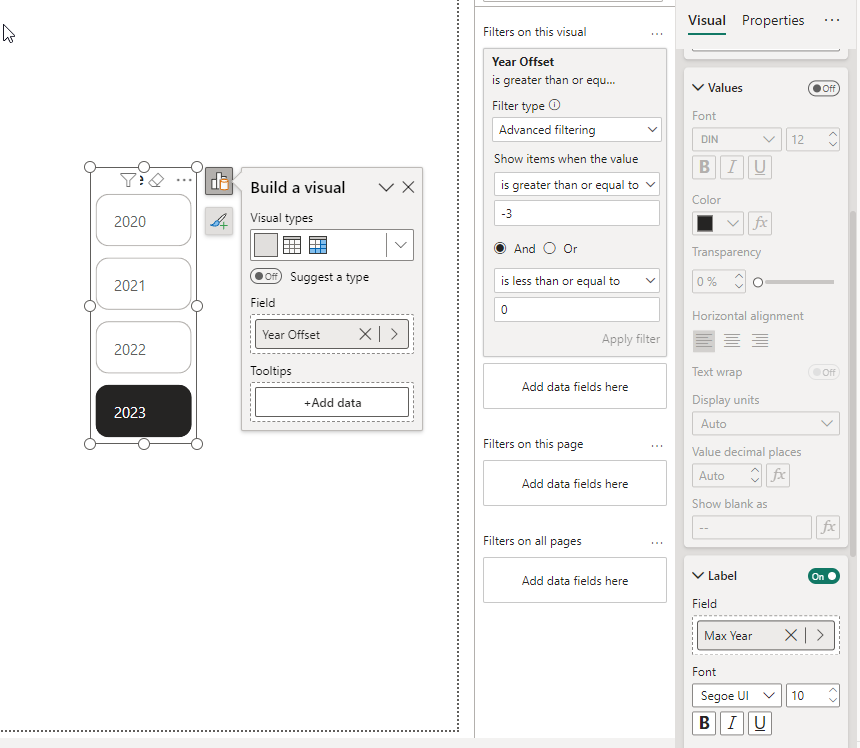Image resolution: width=860 pixels, height=748 pixels.
Task: Open format pane more options ellipsis
Action: (x=831, y=20)
